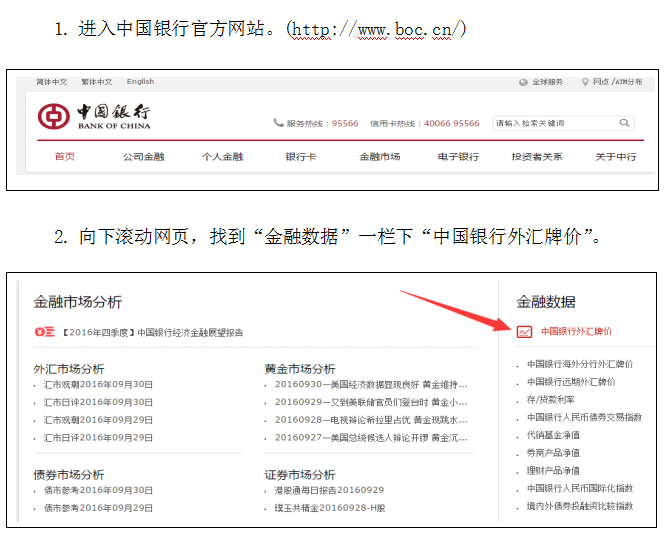
Task: Click the Bank of China logo
Action: point(95,117)
